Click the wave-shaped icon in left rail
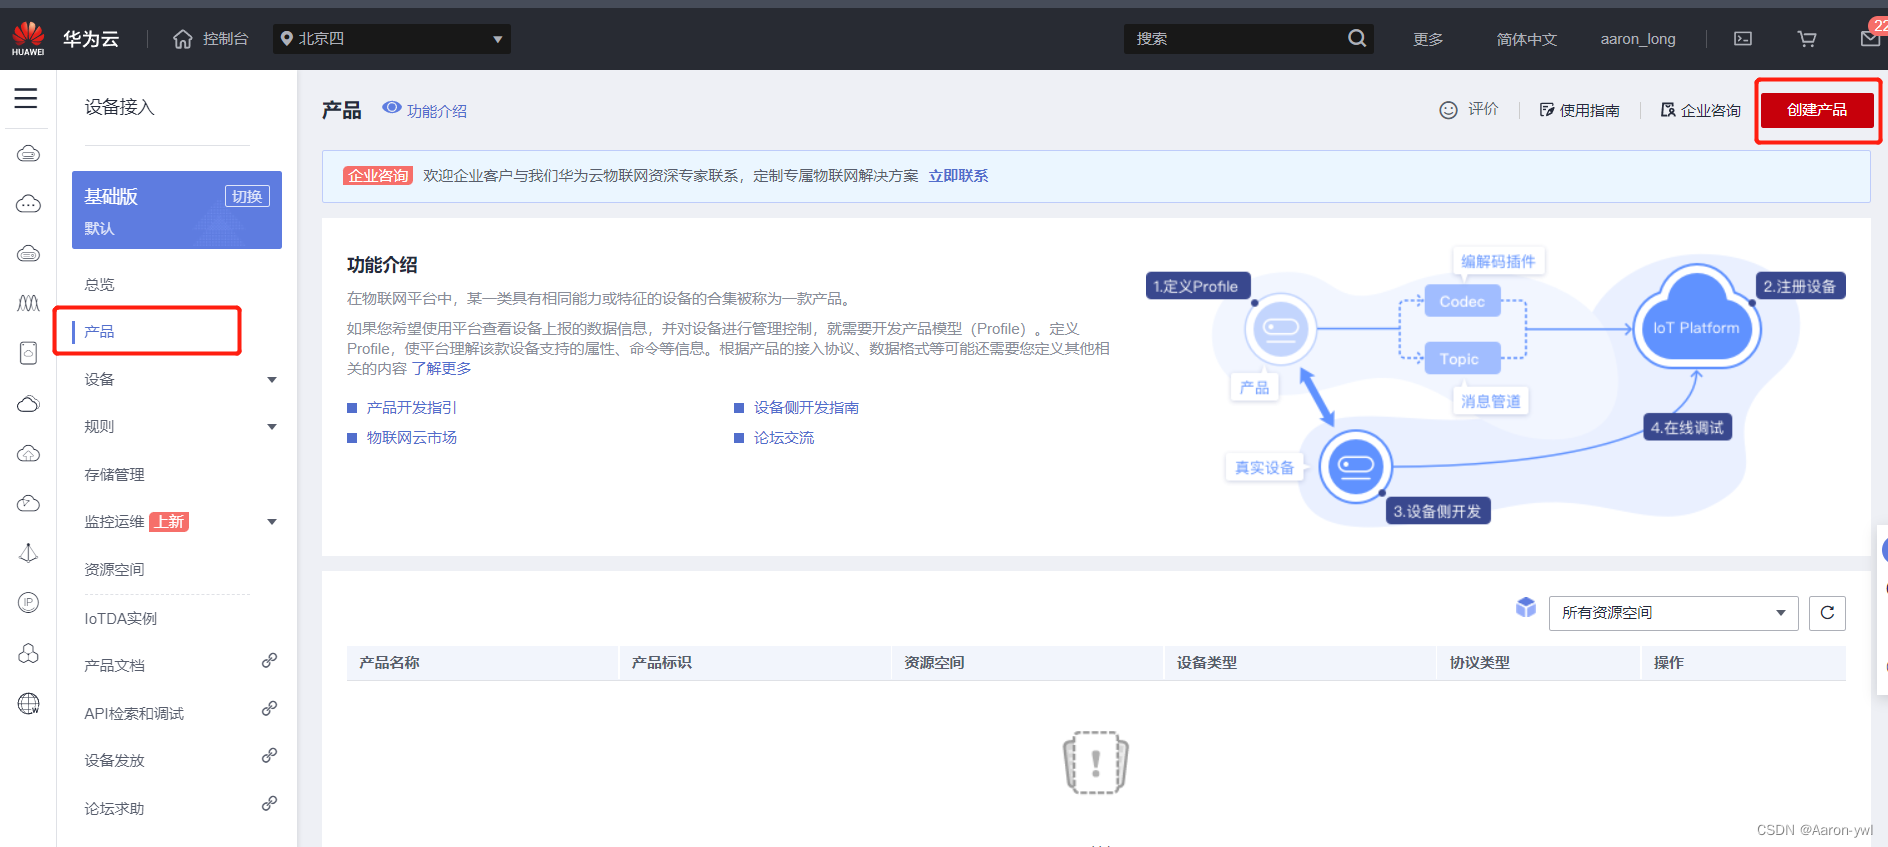 pos(29,303)
